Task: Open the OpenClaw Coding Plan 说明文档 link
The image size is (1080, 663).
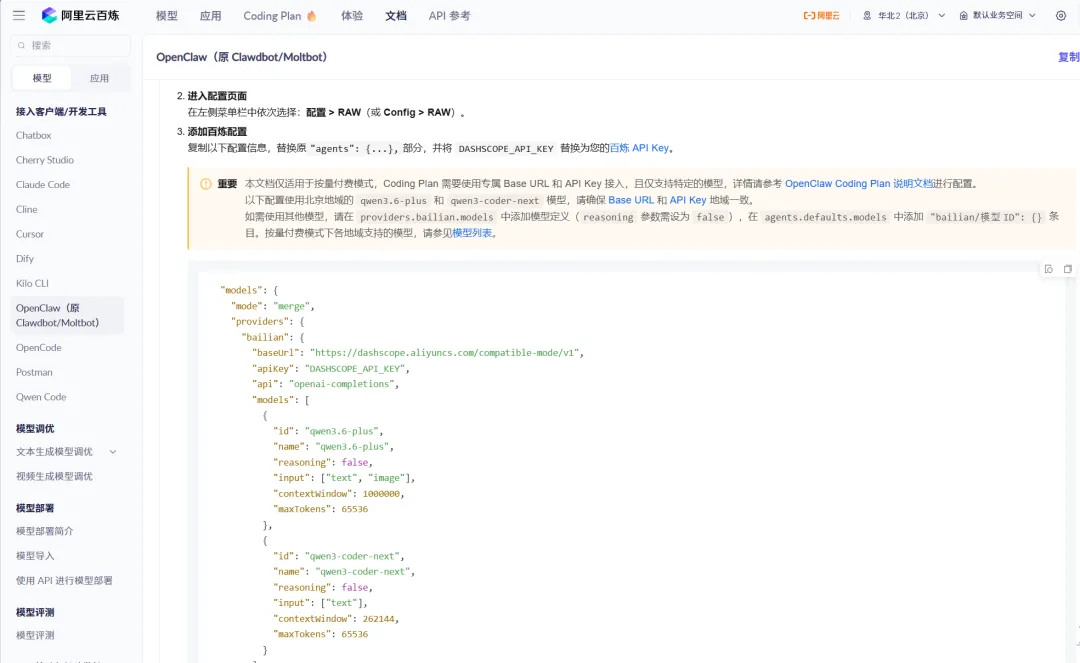Action: [x=858, y=184]
